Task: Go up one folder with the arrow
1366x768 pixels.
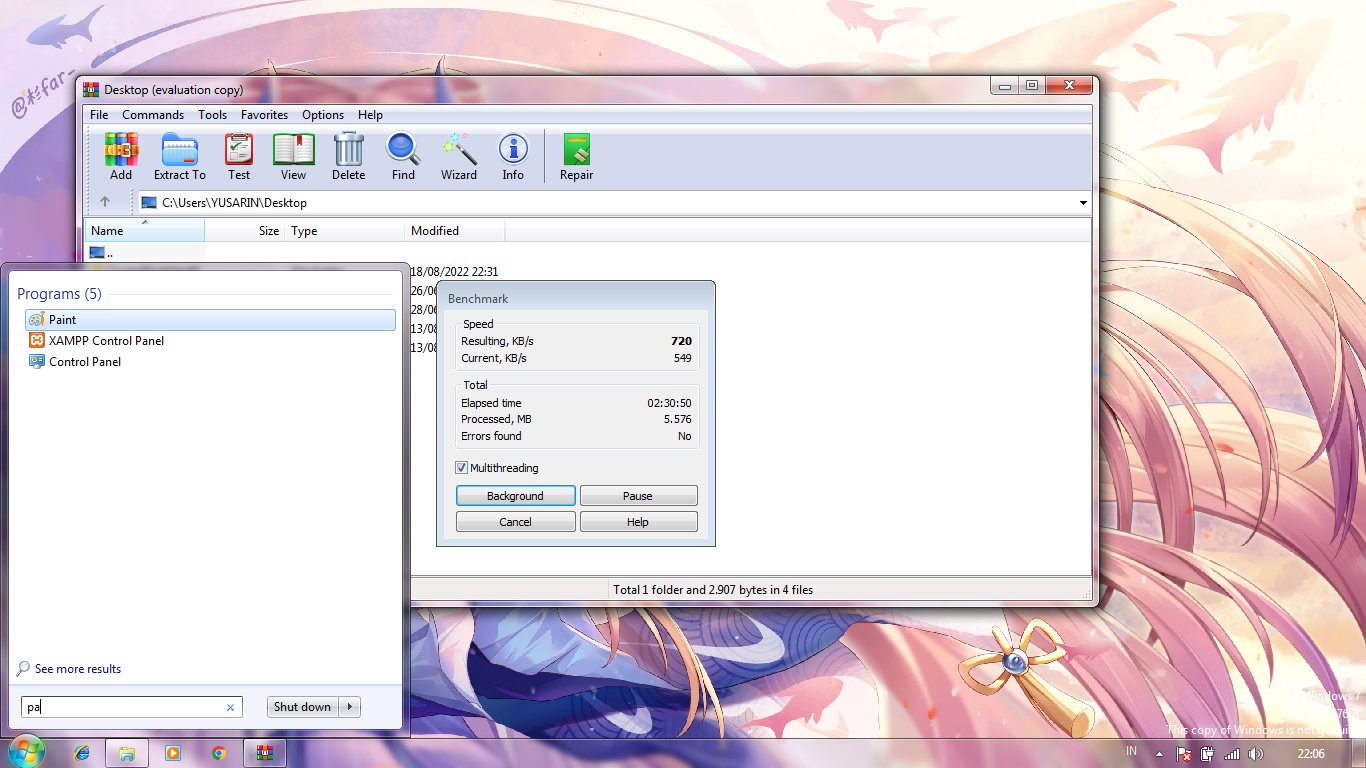Action: (105, 202)
